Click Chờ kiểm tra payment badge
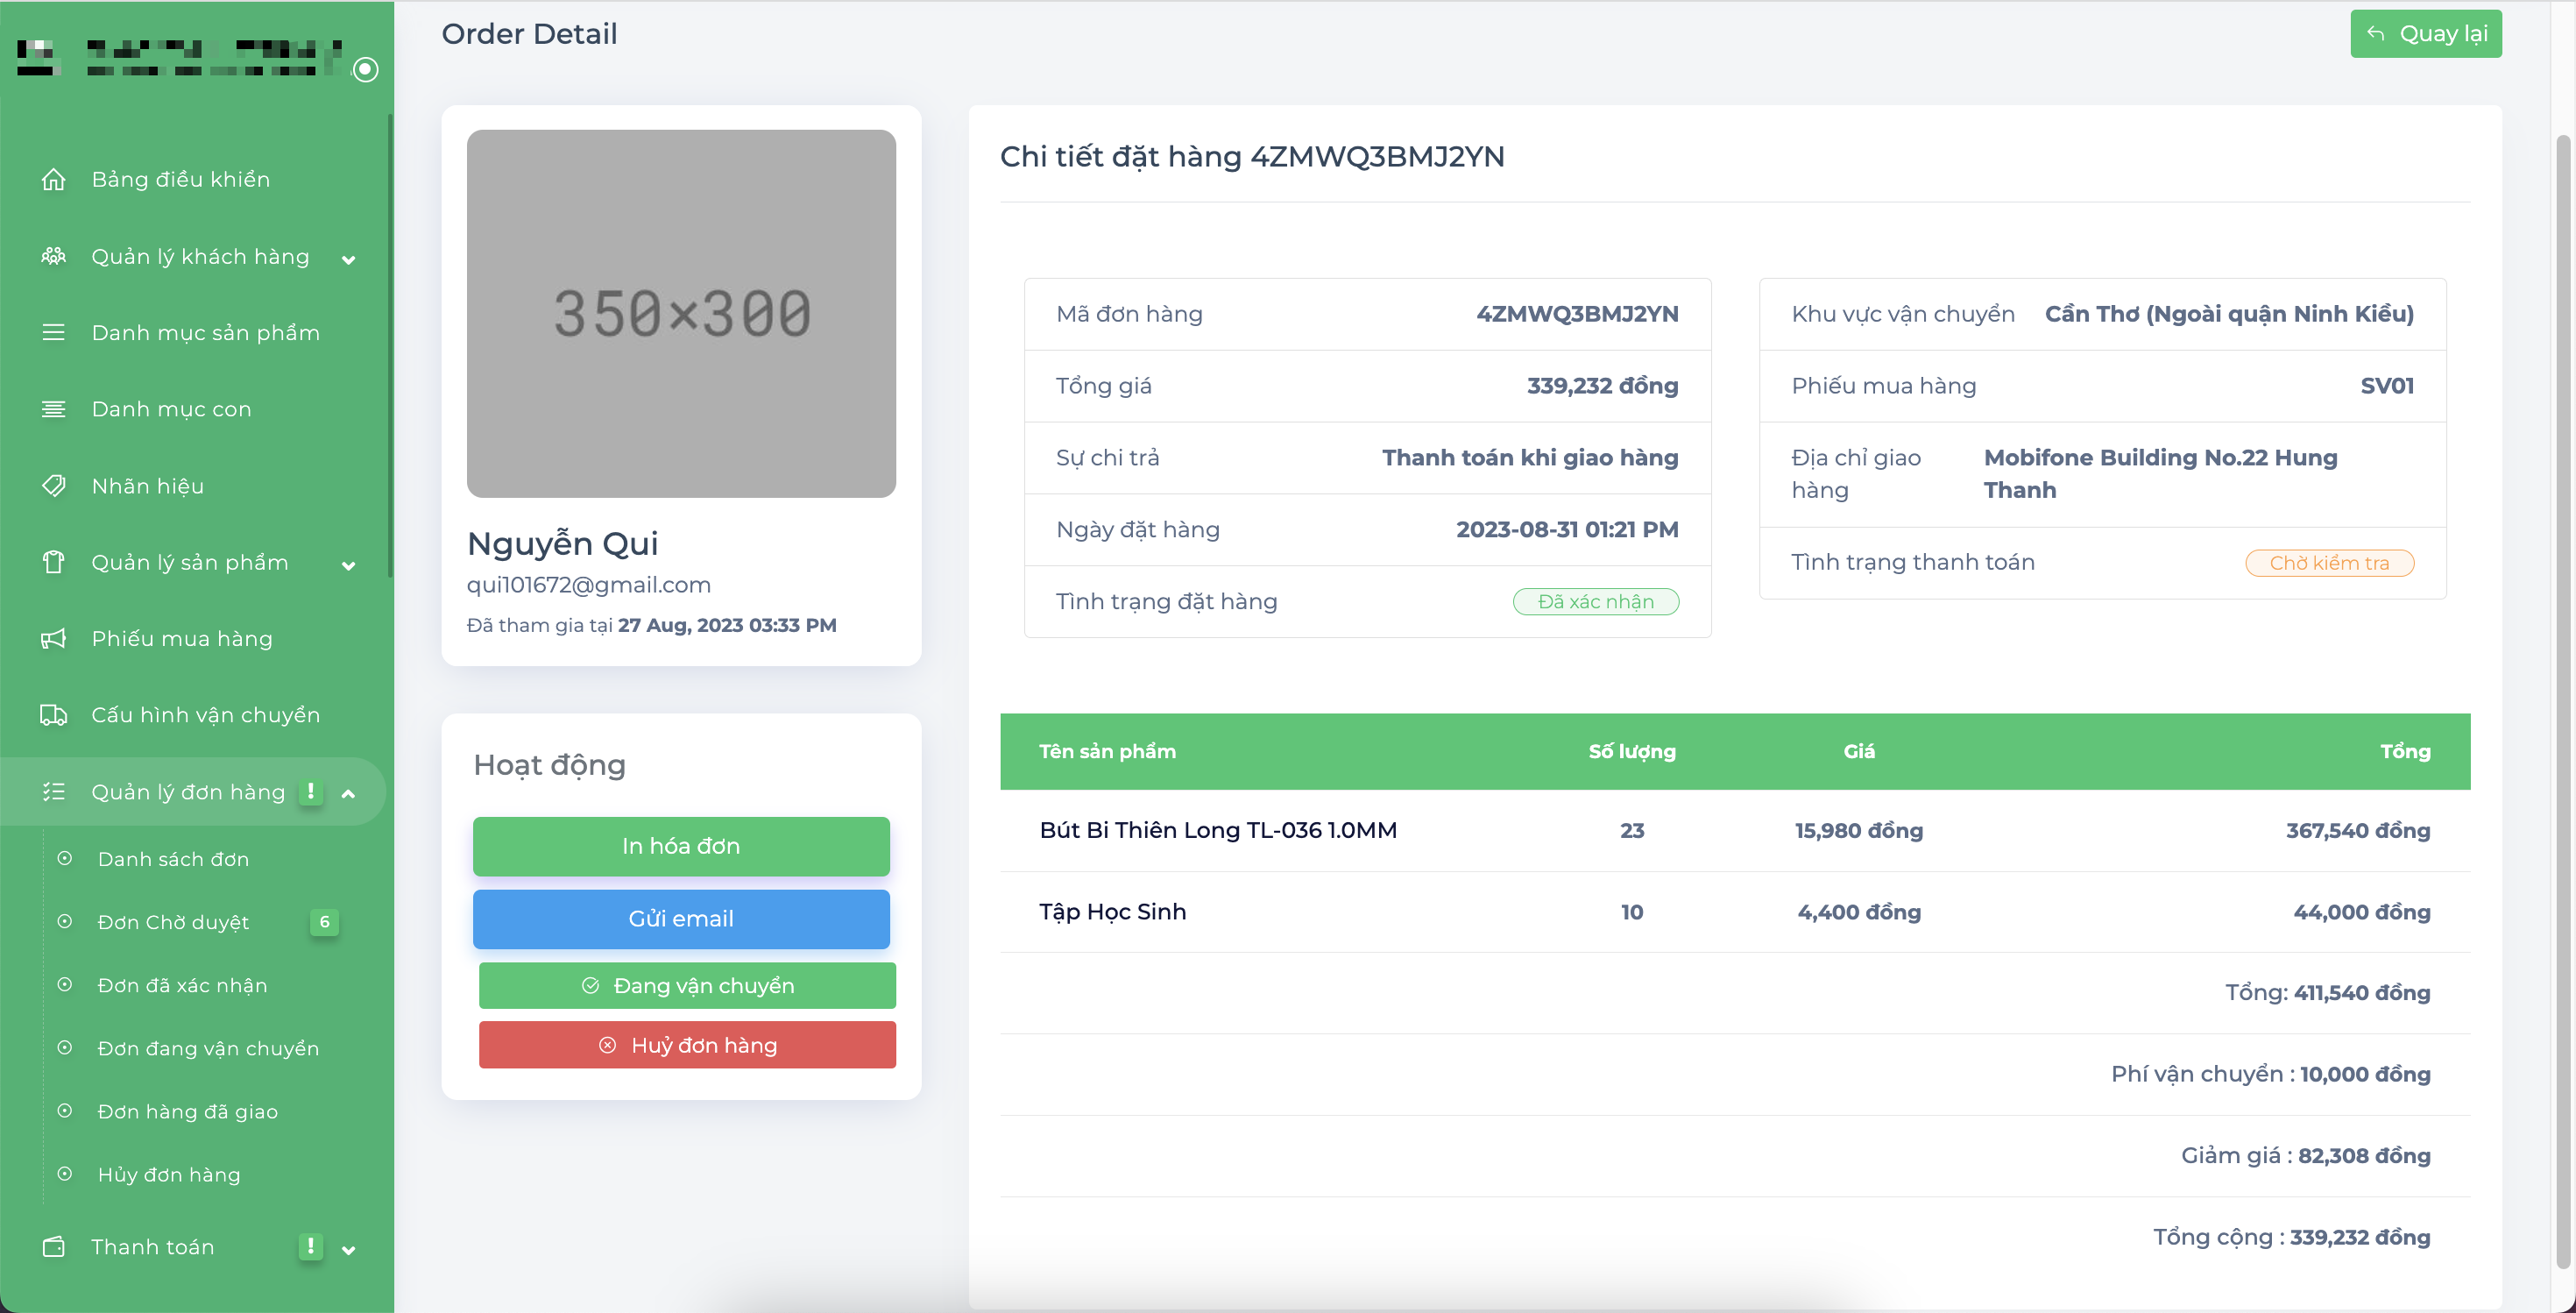The width and height of the screenshot is (2576, 1313). pyautogui.click(x=2329, y=563)
